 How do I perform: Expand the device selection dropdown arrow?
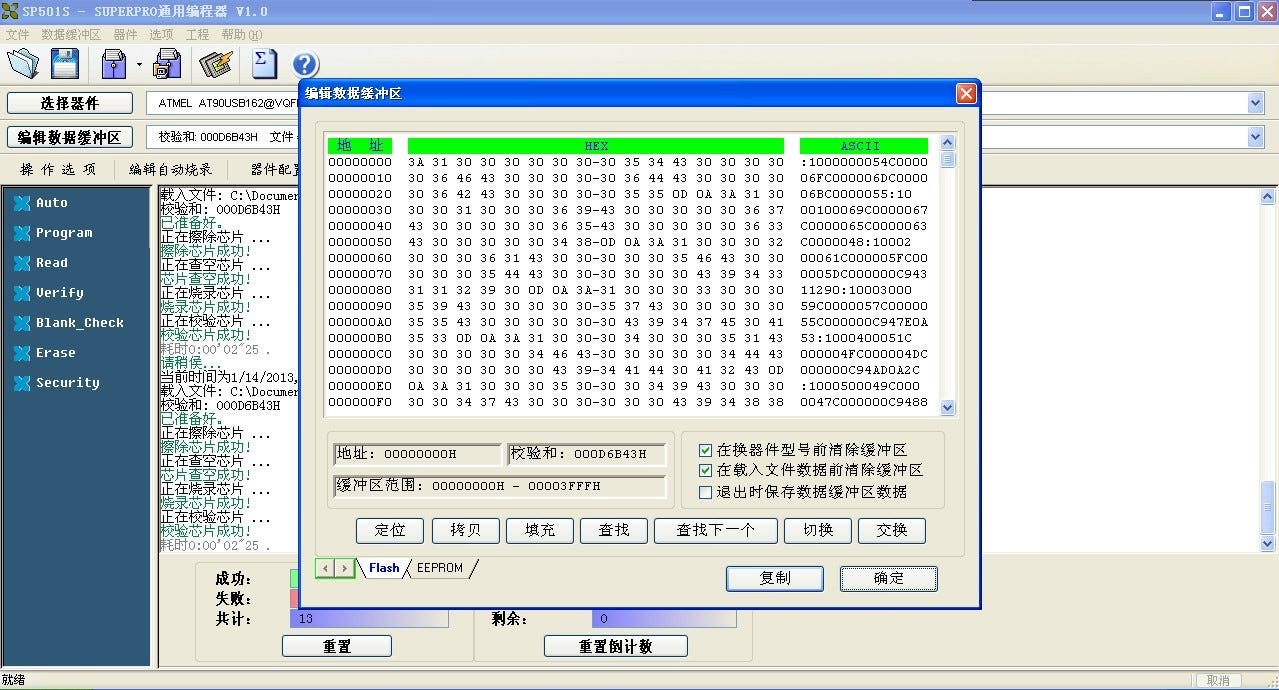(x=1256, y=103)
